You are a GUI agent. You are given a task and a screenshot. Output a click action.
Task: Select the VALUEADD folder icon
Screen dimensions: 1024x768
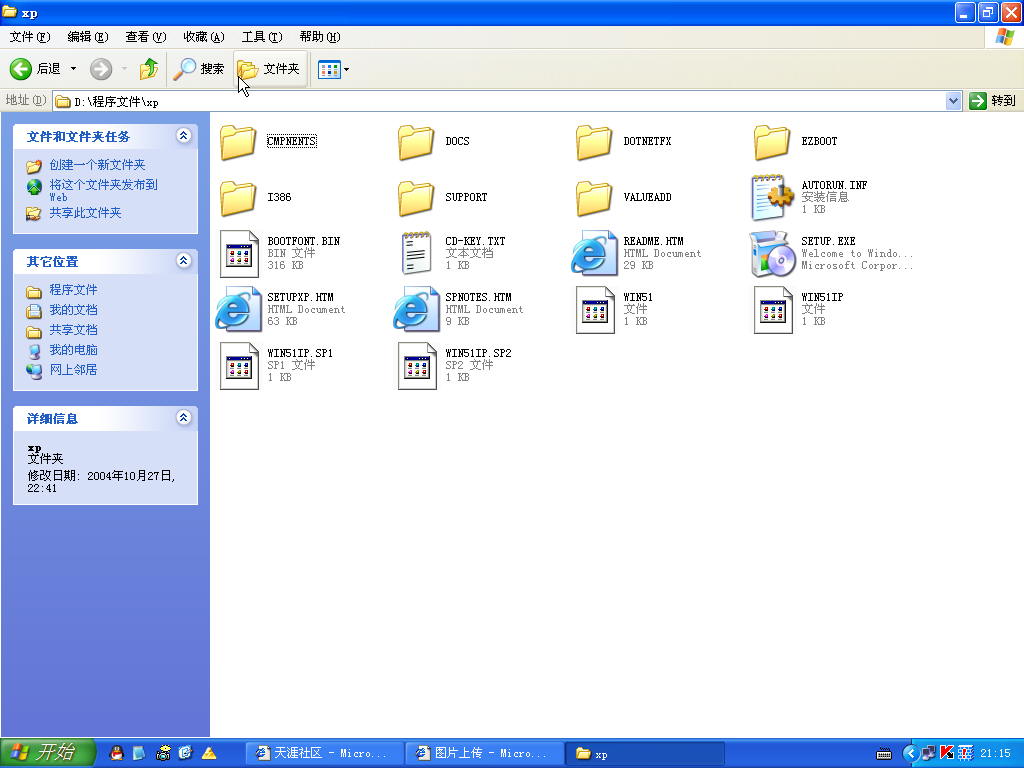click(594, 198)
